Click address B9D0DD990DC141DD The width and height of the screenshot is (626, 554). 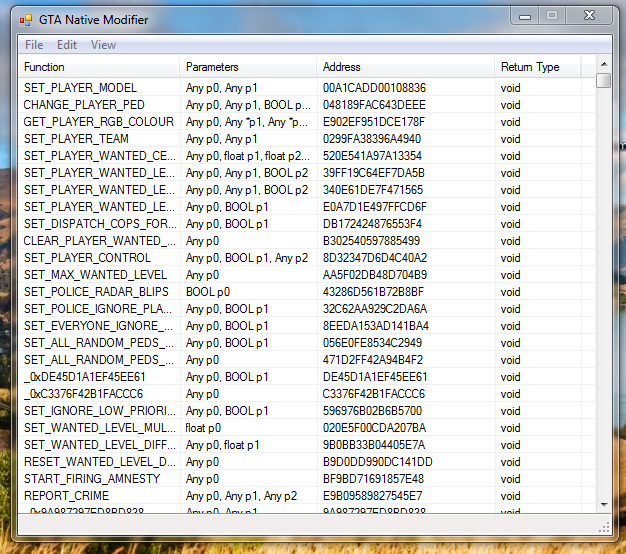377,462
